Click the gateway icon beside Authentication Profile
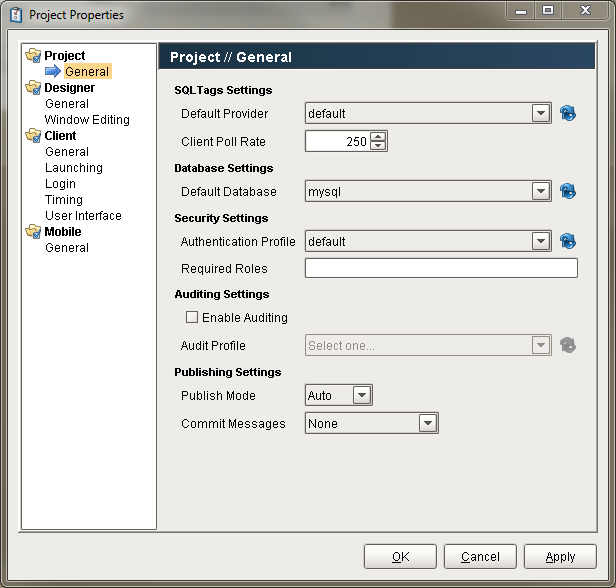The width and height of the screenshot is (616, 588). coord(568,241)
